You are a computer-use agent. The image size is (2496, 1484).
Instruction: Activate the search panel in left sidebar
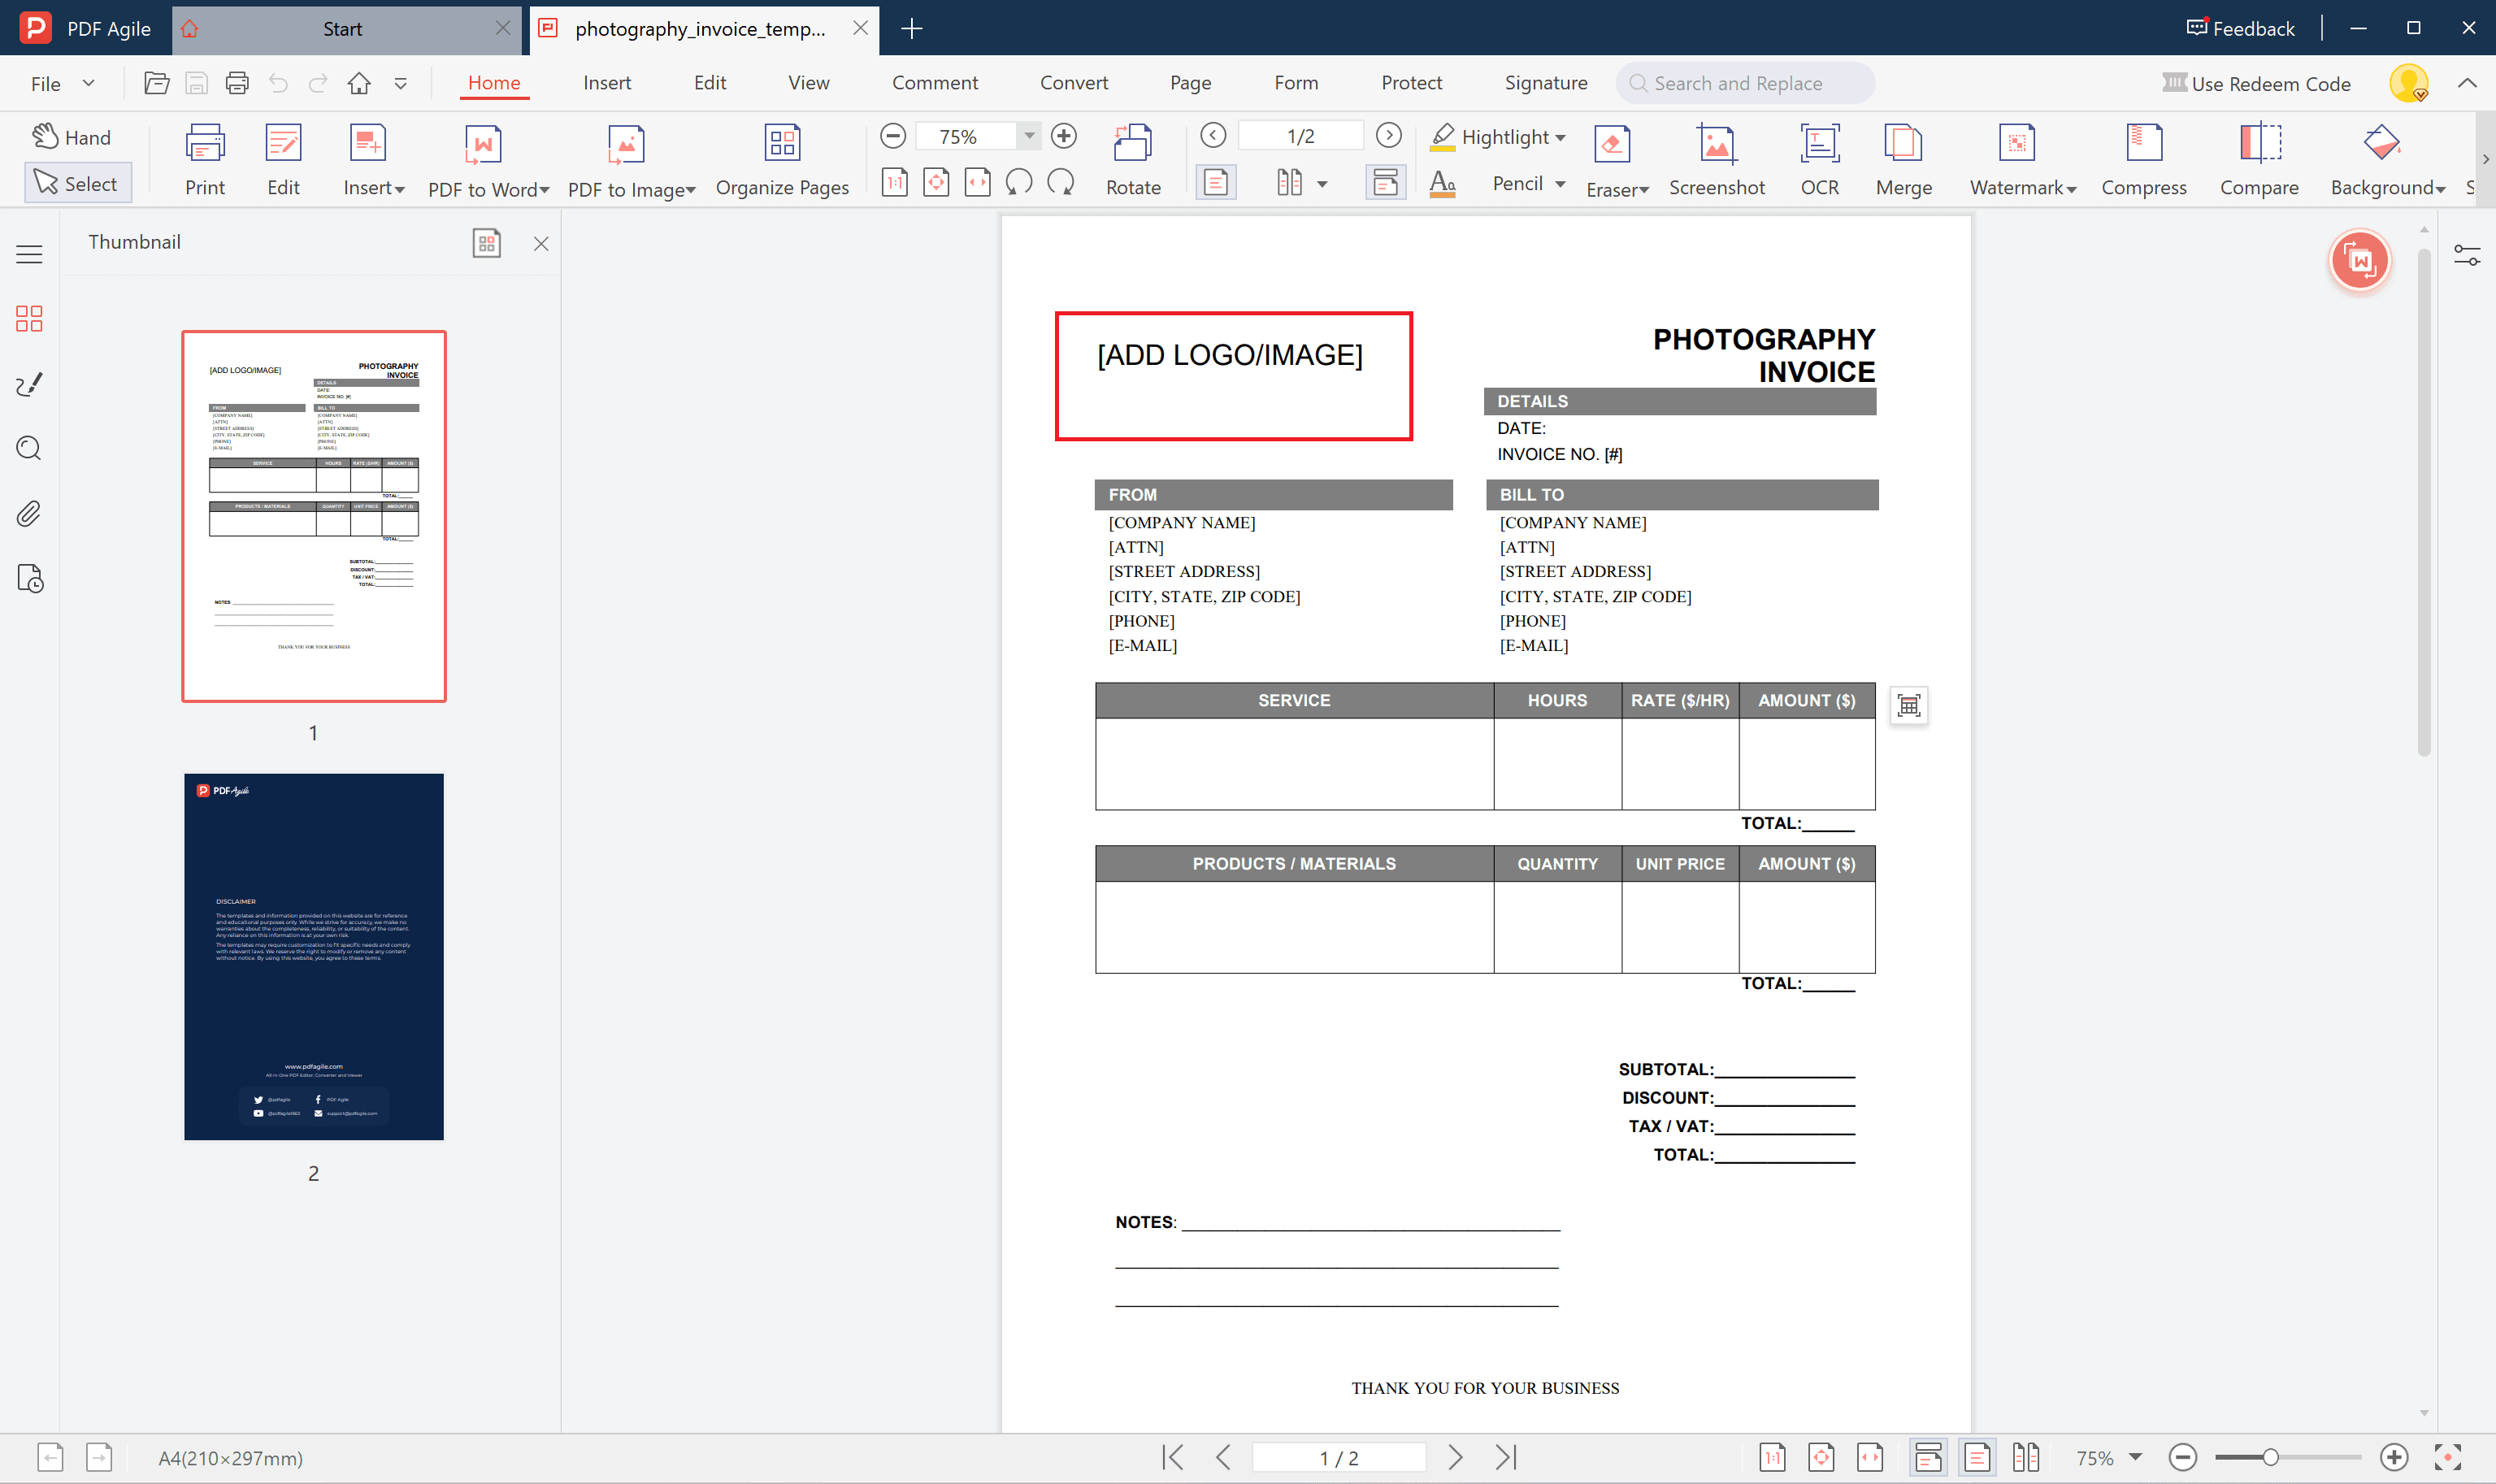tap(29, 448)
